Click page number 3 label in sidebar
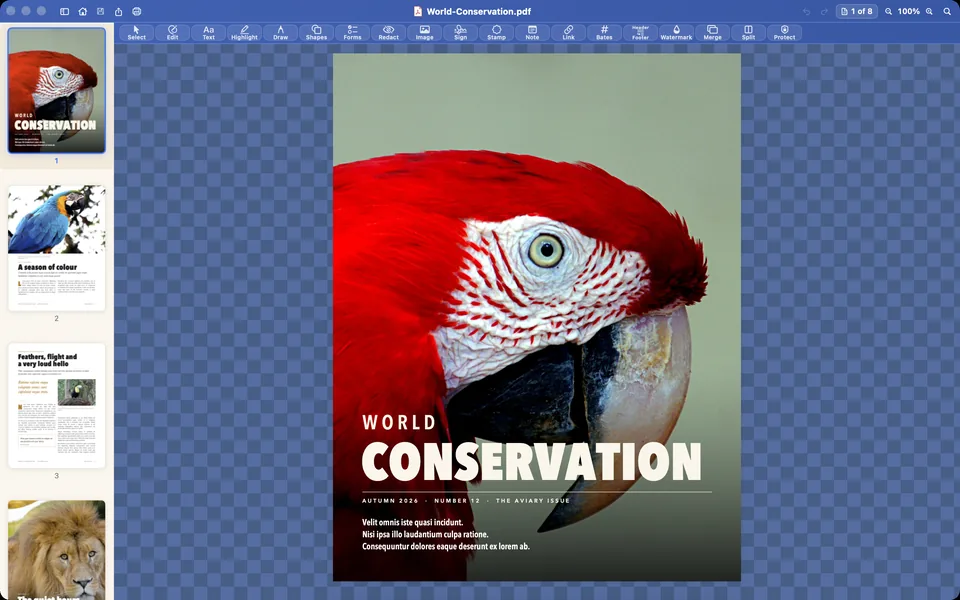The height and width of the screenshot is (600, 960). point(56,476)
